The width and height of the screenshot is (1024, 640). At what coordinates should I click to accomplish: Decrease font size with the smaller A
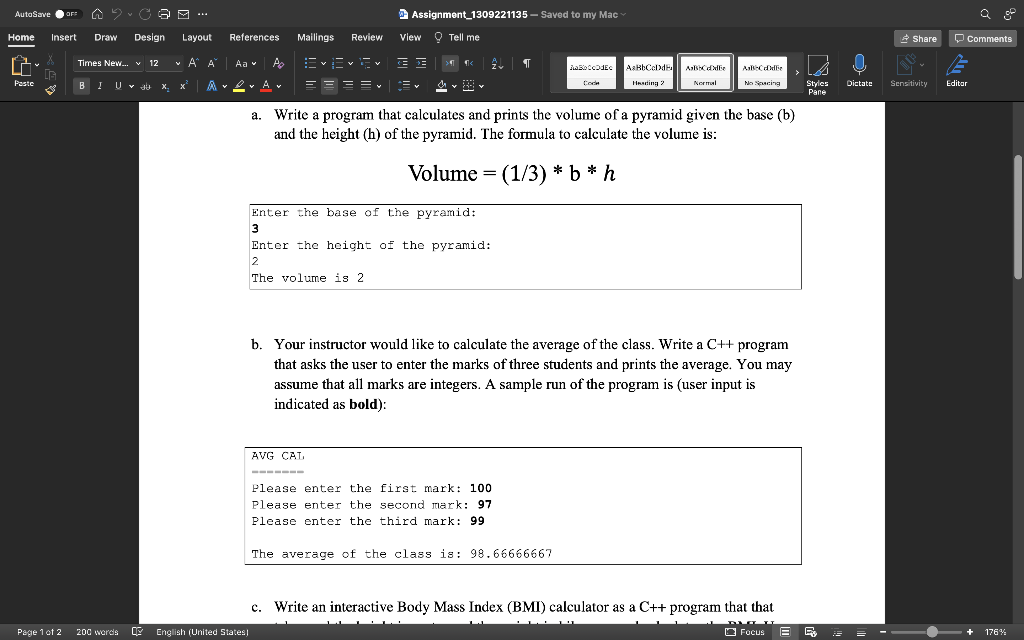pos(212,63)
